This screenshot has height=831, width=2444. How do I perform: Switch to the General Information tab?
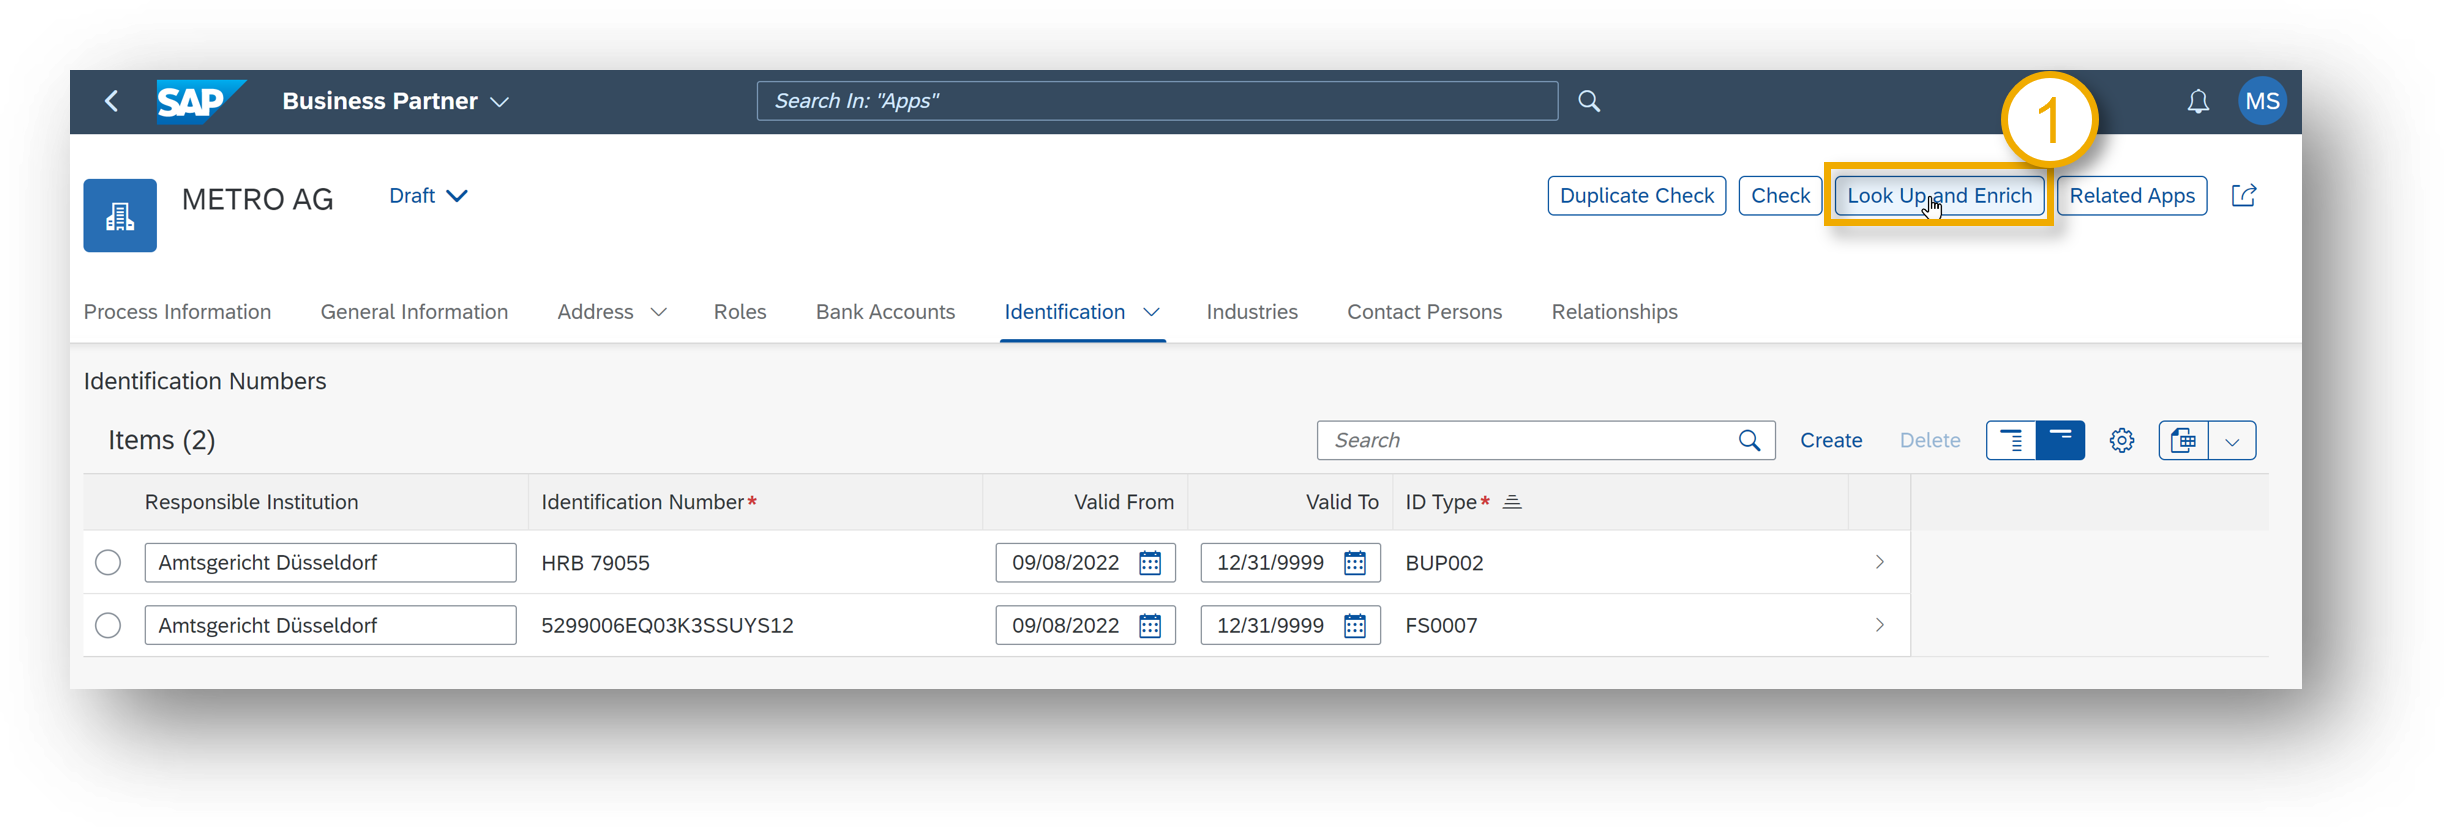tap(414, 312)
